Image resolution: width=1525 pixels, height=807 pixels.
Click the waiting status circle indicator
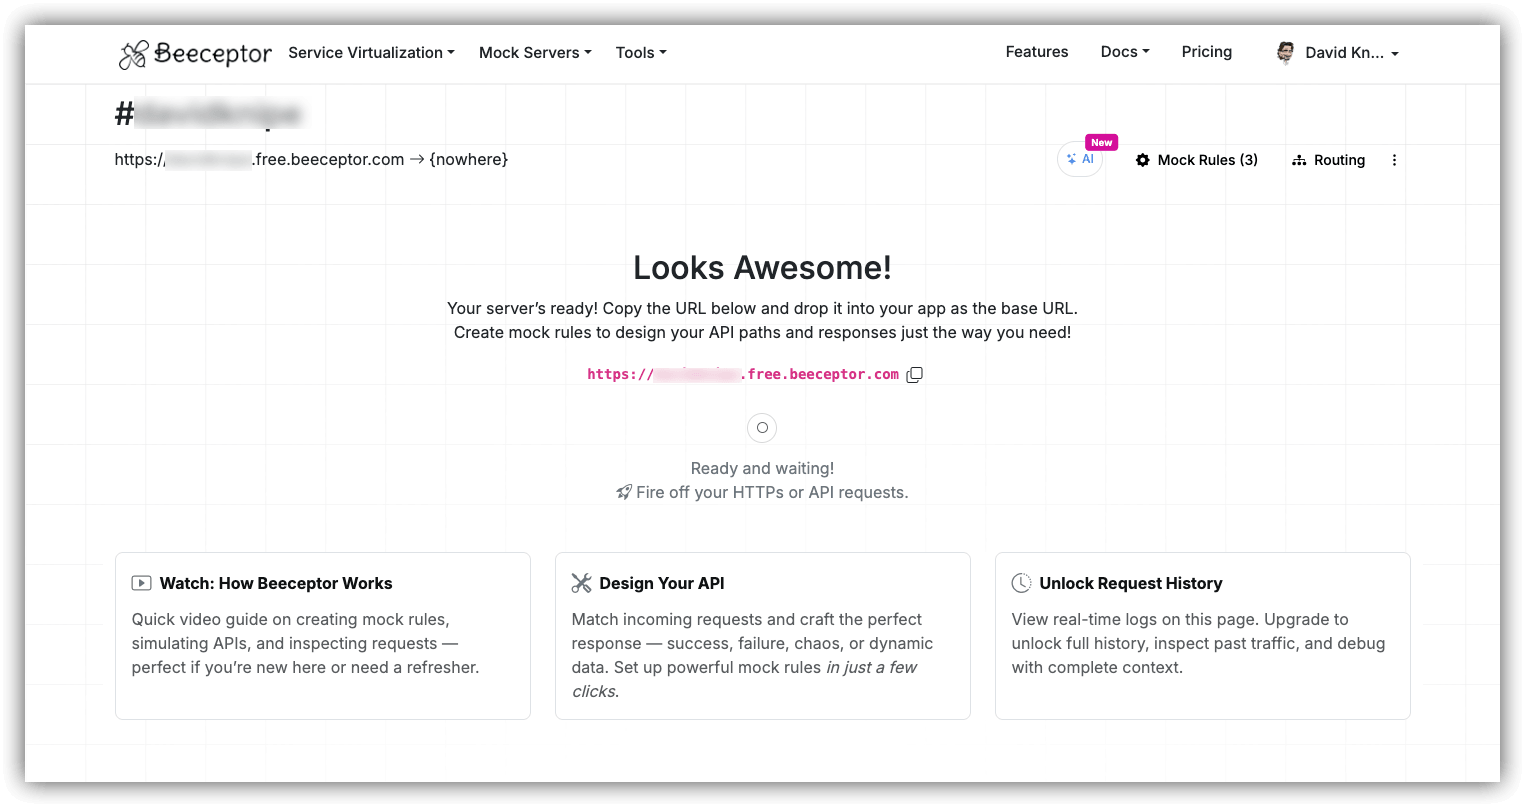[x=762, y=428]
